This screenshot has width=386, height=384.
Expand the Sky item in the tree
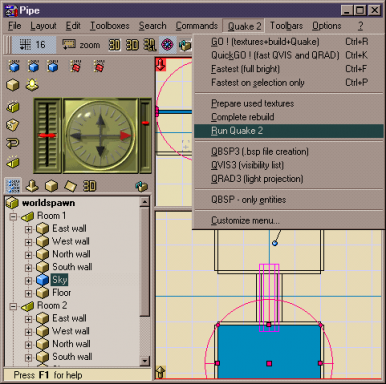tap(28, 281)
